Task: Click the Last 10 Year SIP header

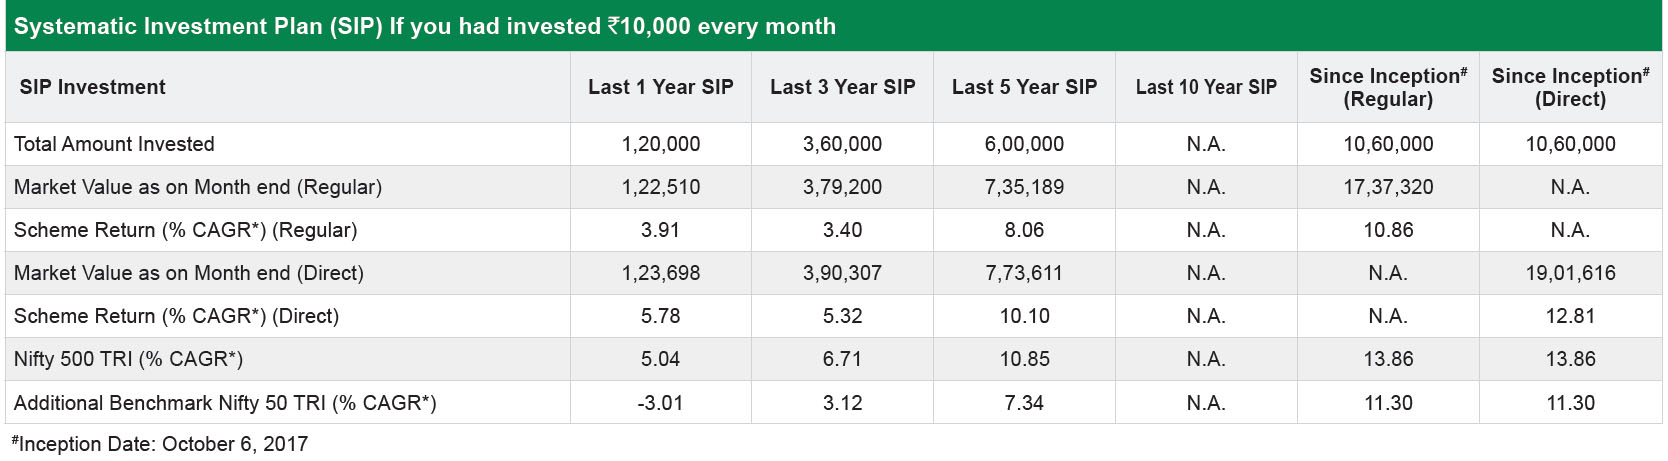Action: pyautogui.click(x=1206, y=87)
